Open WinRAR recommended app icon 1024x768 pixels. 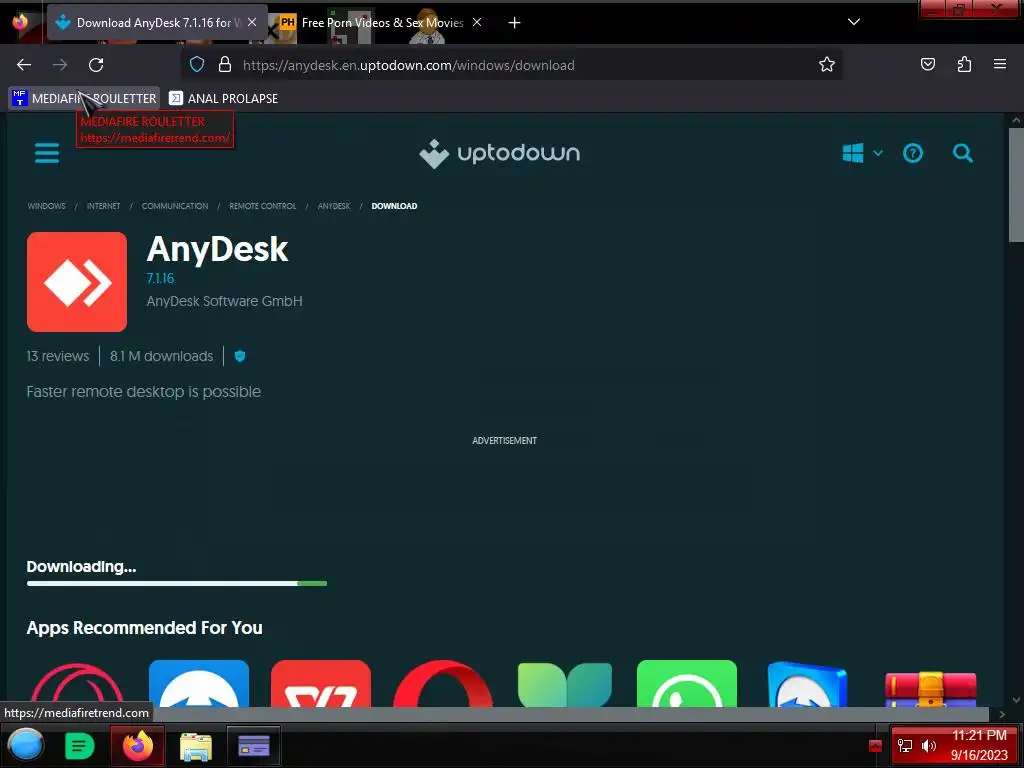coord(931,688)
